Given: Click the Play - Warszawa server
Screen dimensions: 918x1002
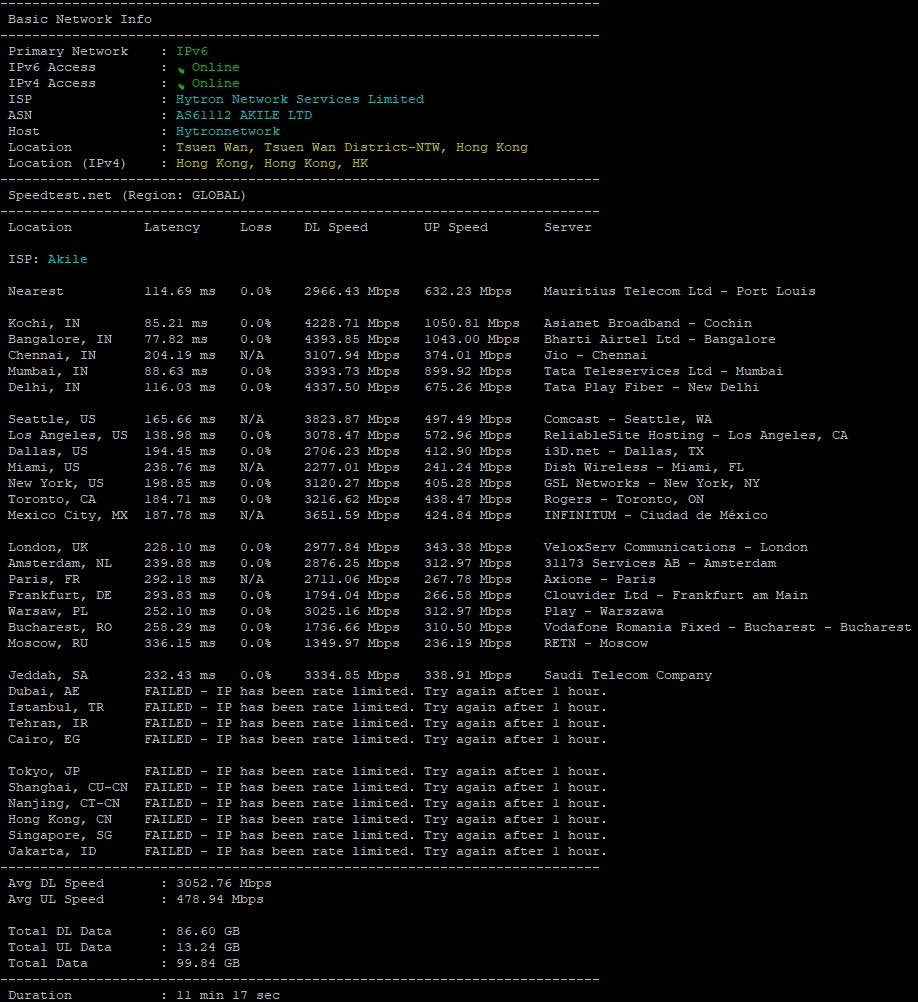Looking at the screenshot, I should point(604,610).
